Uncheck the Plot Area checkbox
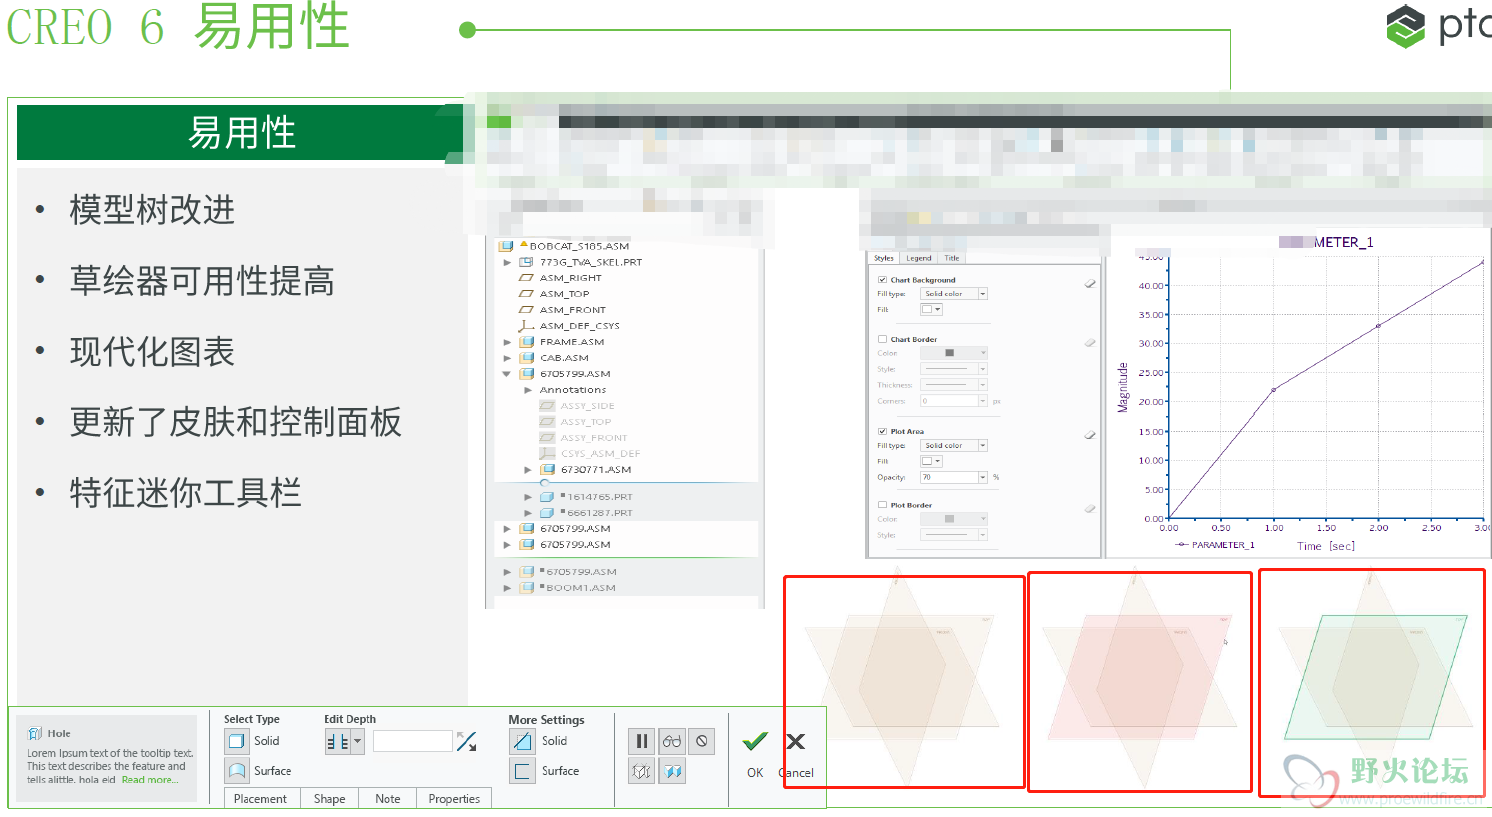Screen dimensions: 1492x817 [x=882, y=431]
